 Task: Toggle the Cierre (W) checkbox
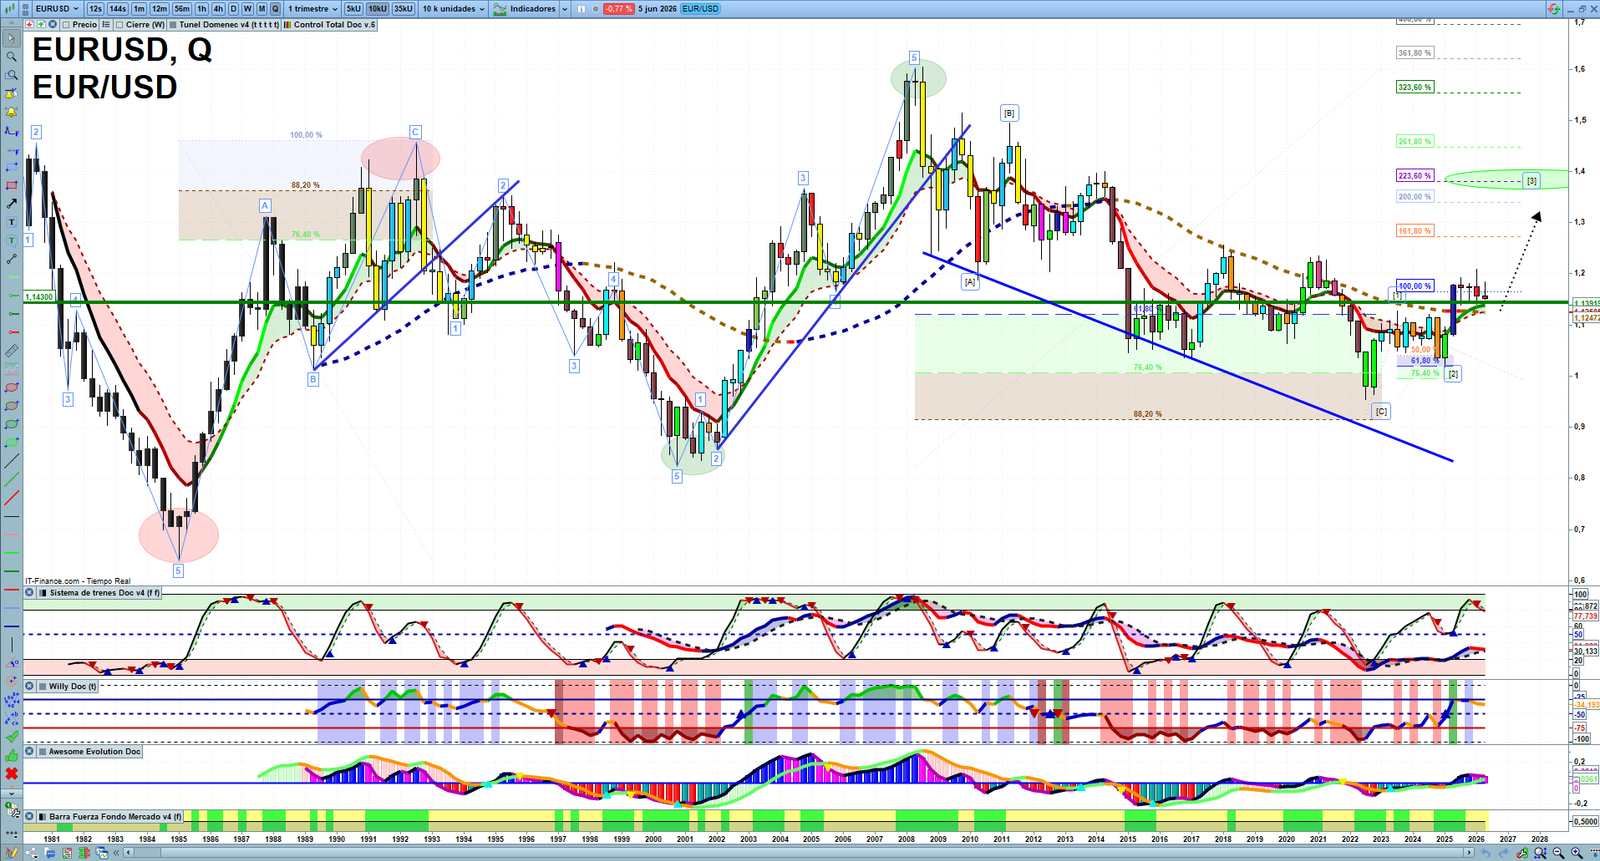120,25
